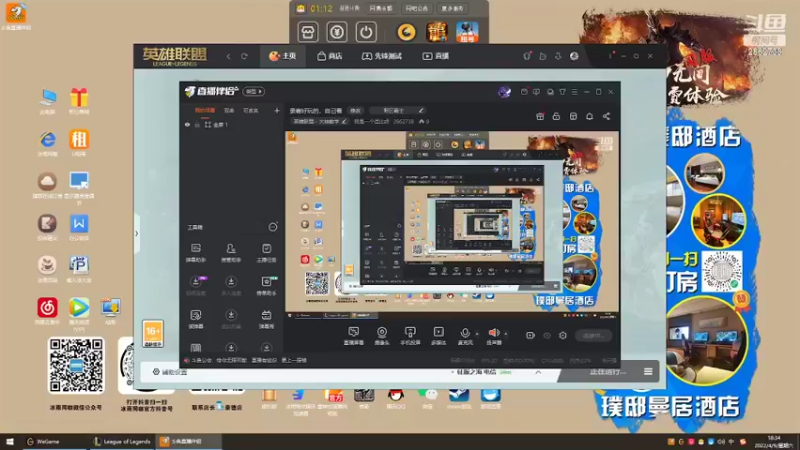Open streaming settings gear icon
800x450 pixels.
[563, 335]
